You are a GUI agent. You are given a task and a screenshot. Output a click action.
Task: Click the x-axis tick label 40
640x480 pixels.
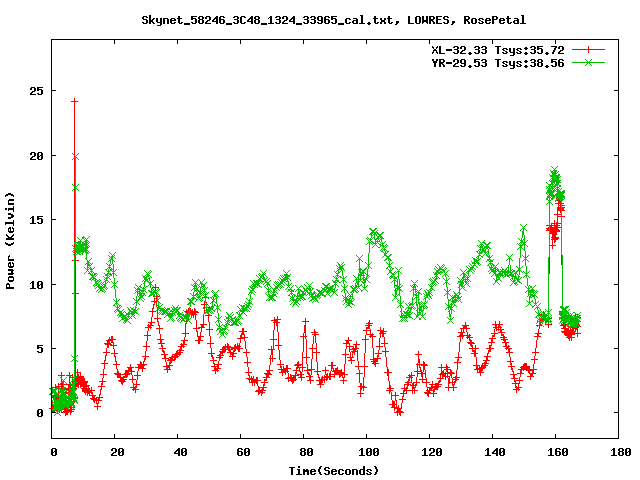coord(180,452)
